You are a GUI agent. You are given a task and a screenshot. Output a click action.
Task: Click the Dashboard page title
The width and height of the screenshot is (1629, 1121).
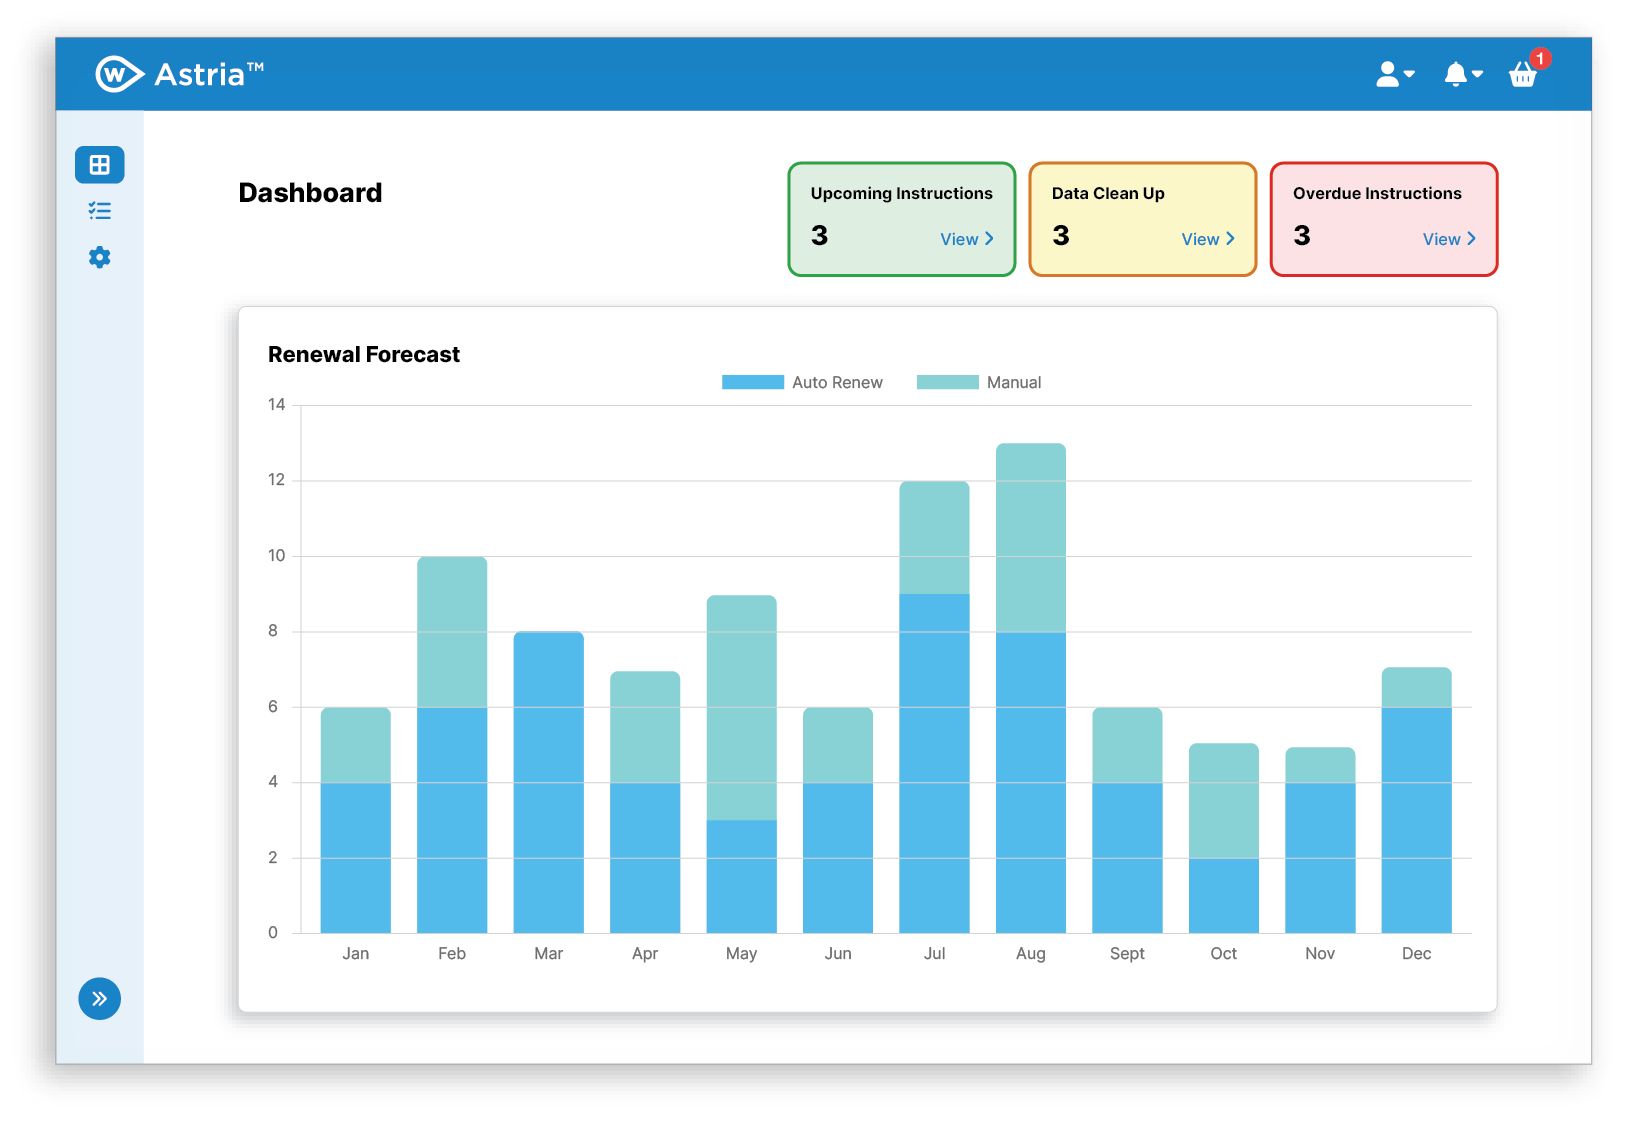point(310,193)
